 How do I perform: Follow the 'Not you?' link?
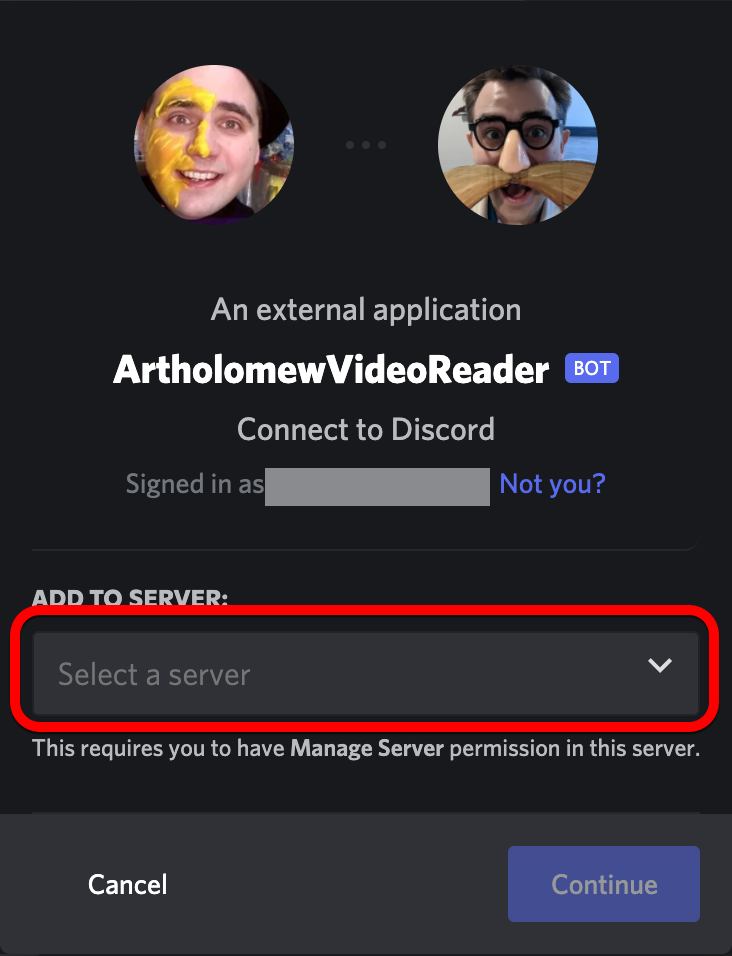552,484
